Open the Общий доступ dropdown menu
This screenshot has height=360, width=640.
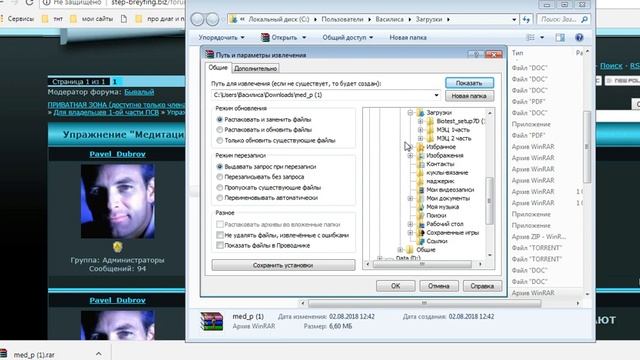click(348, 38)
